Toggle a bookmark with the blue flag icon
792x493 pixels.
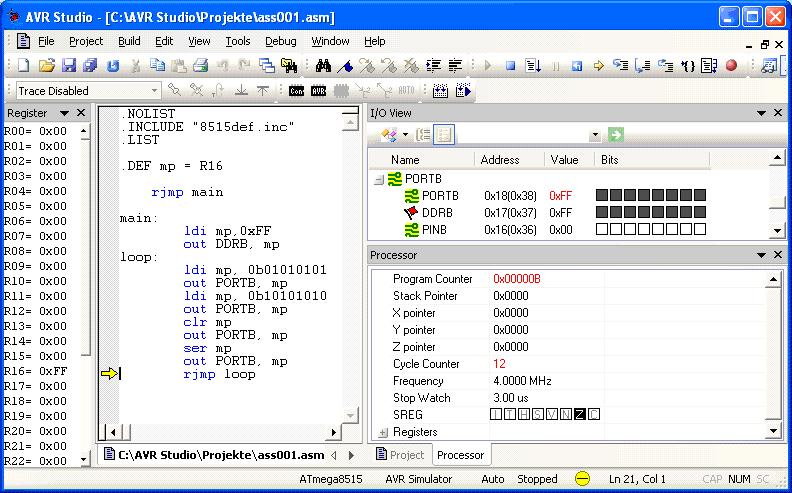345,66
